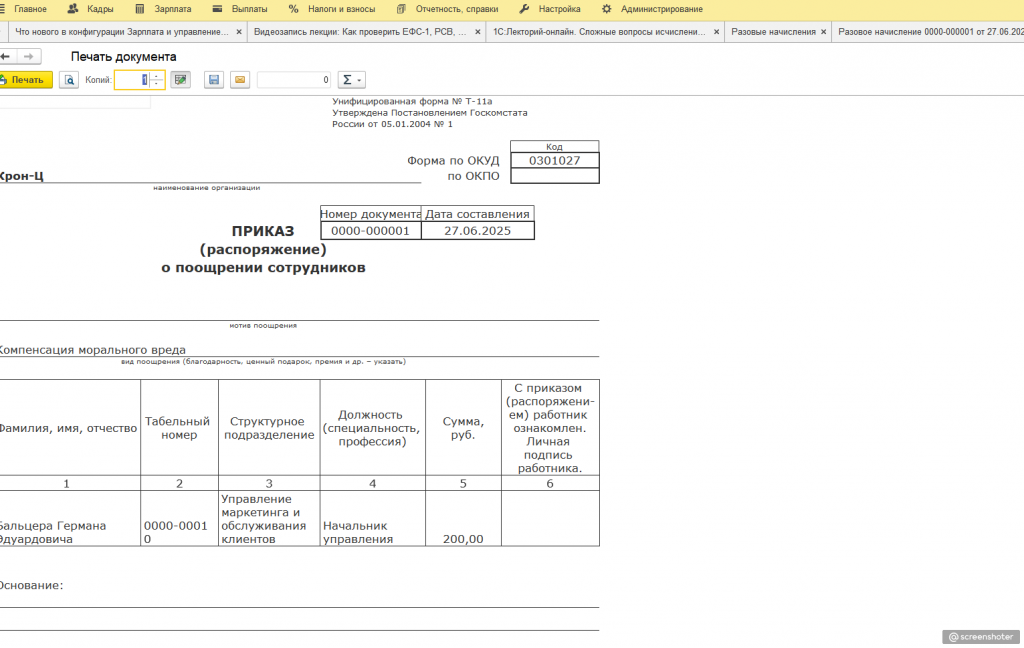This screenshot has height=648, width=1024.
Task: Click the Копий copies input field
Action: click(133, 80)
